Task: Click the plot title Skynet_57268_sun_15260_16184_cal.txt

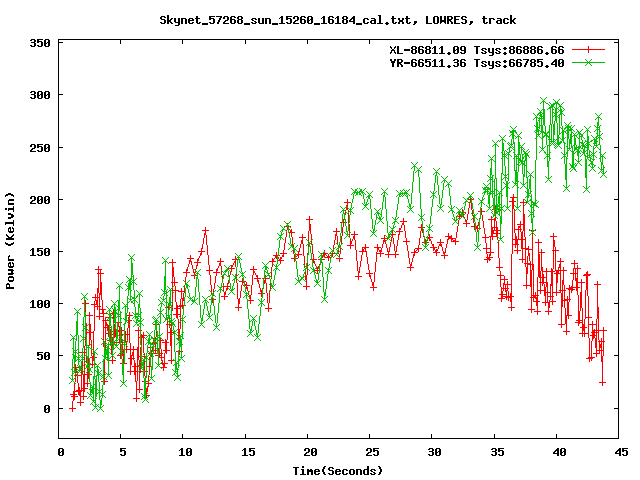Action: (337, 20)
